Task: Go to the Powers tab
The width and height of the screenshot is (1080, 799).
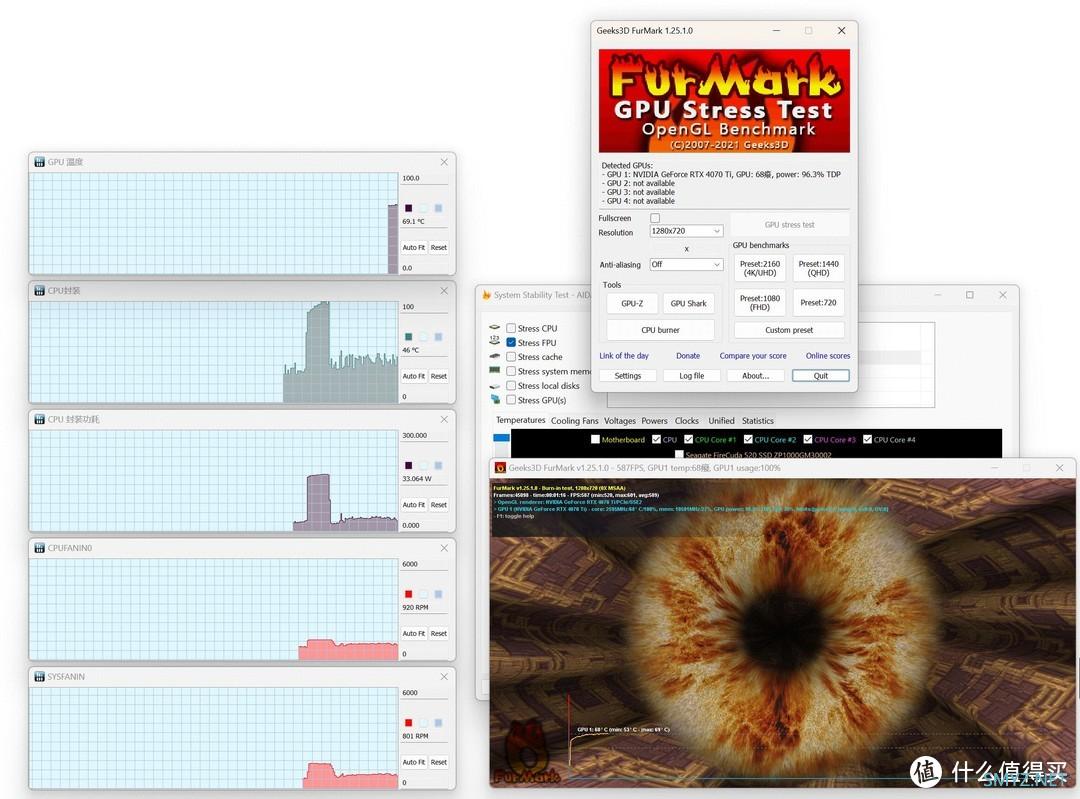Action: [654, 421]
